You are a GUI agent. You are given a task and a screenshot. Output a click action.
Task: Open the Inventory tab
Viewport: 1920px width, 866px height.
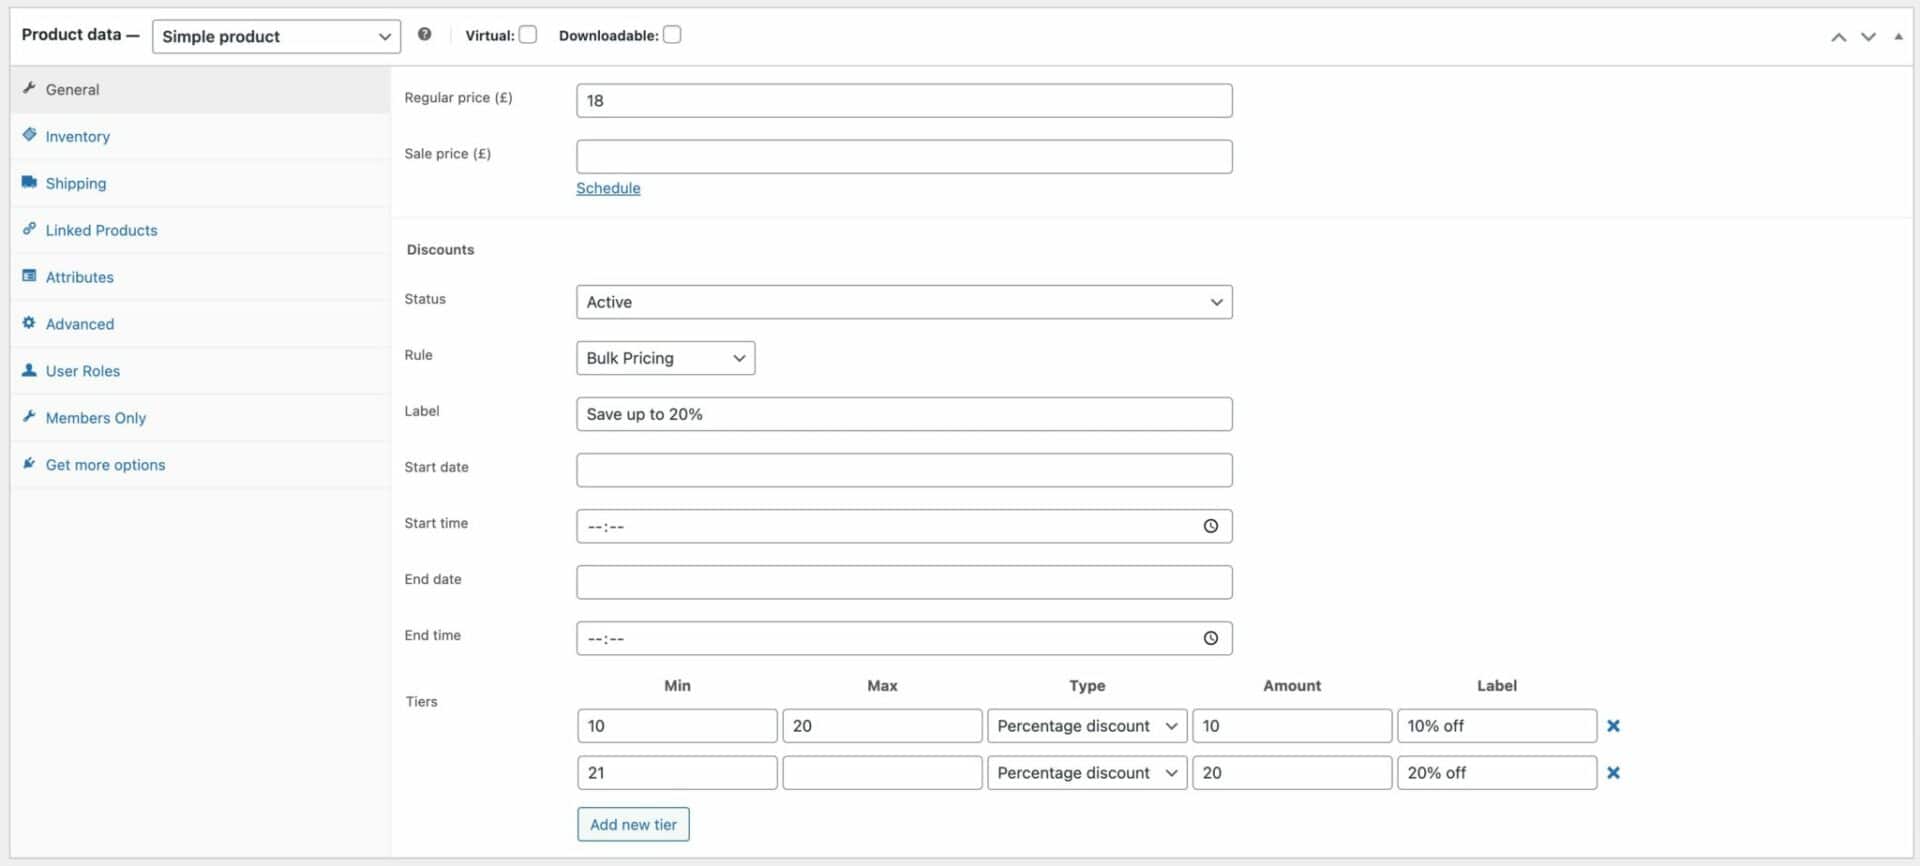point(200,136)
